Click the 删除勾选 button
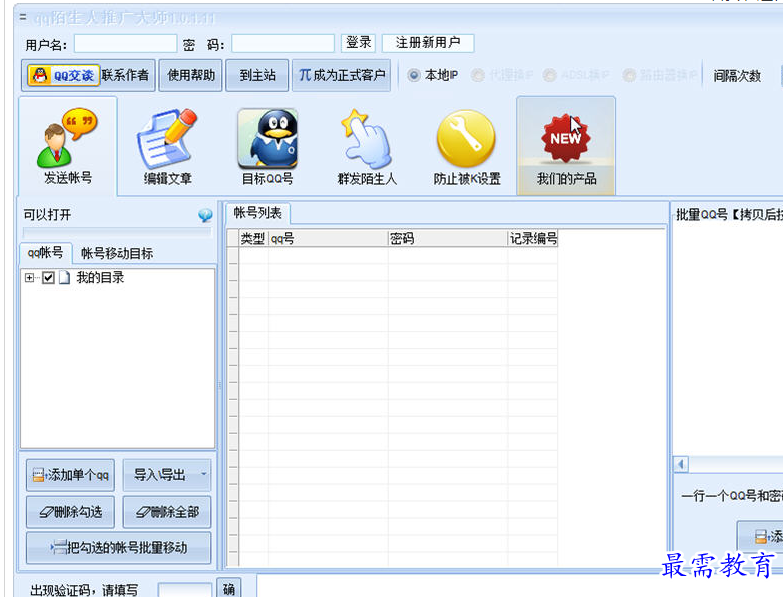 70,512
